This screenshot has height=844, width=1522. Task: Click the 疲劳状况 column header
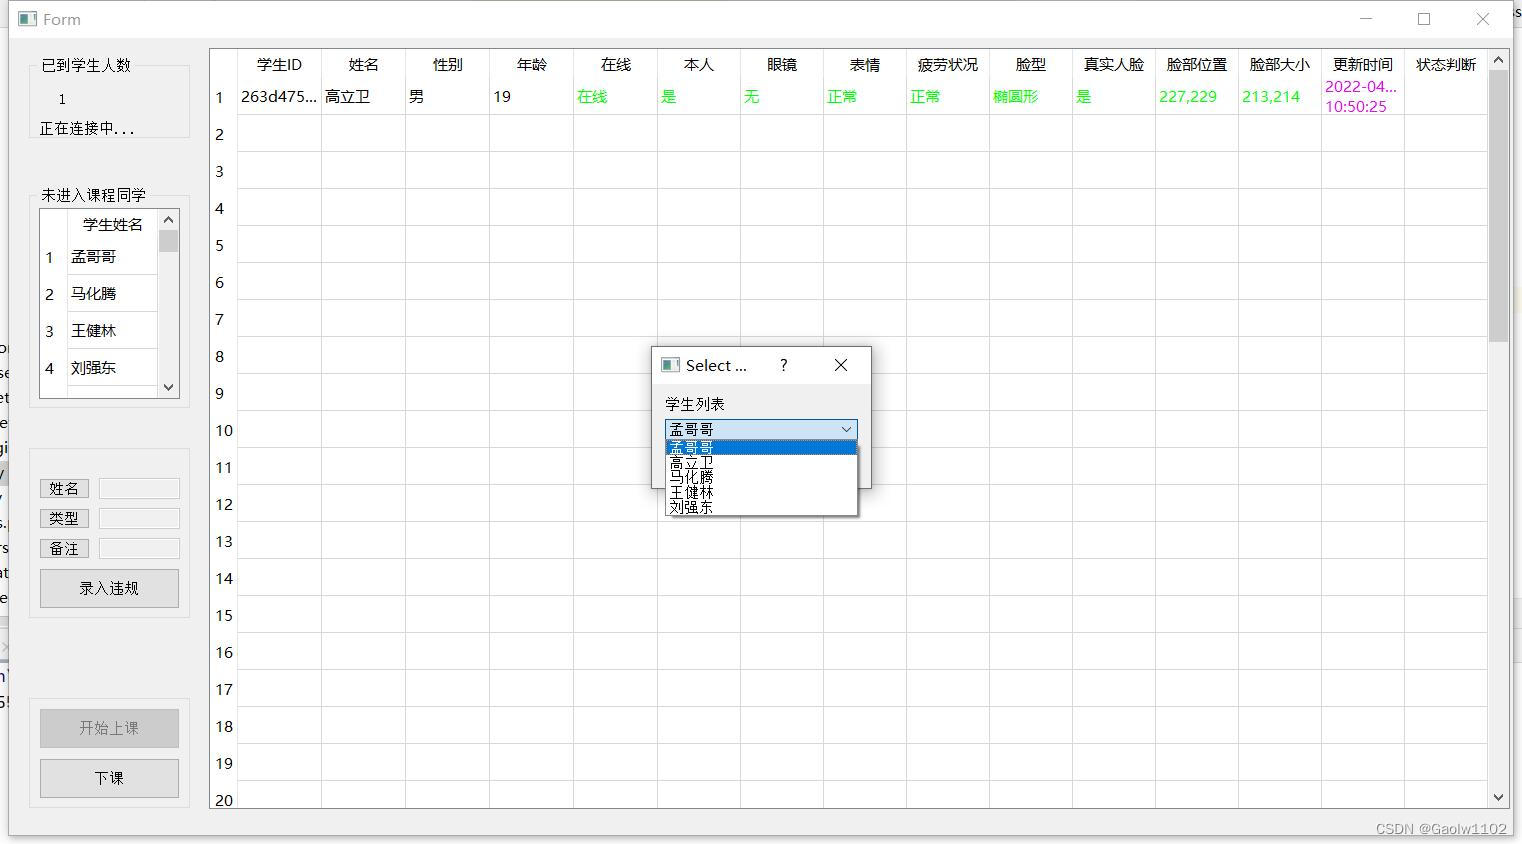click(x=948, y=64)
